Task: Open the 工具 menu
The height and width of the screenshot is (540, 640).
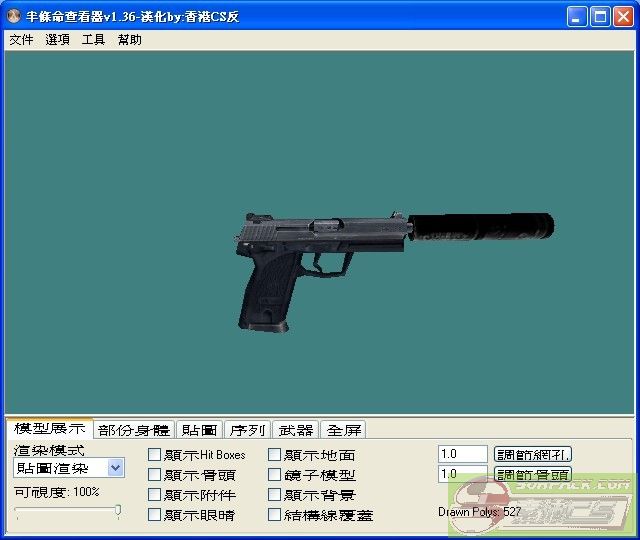Action: tap(93, 40)
